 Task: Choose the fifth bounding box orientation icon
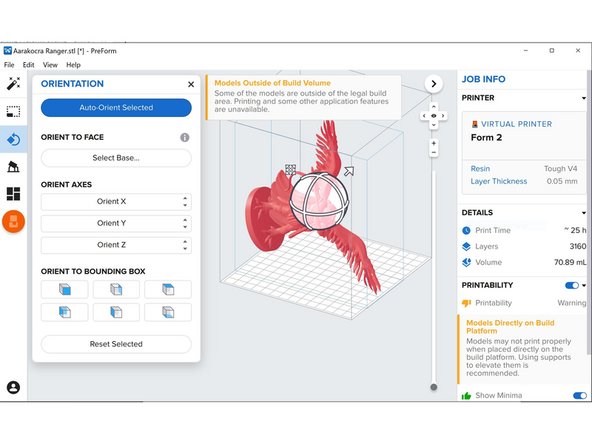[116, 312]
